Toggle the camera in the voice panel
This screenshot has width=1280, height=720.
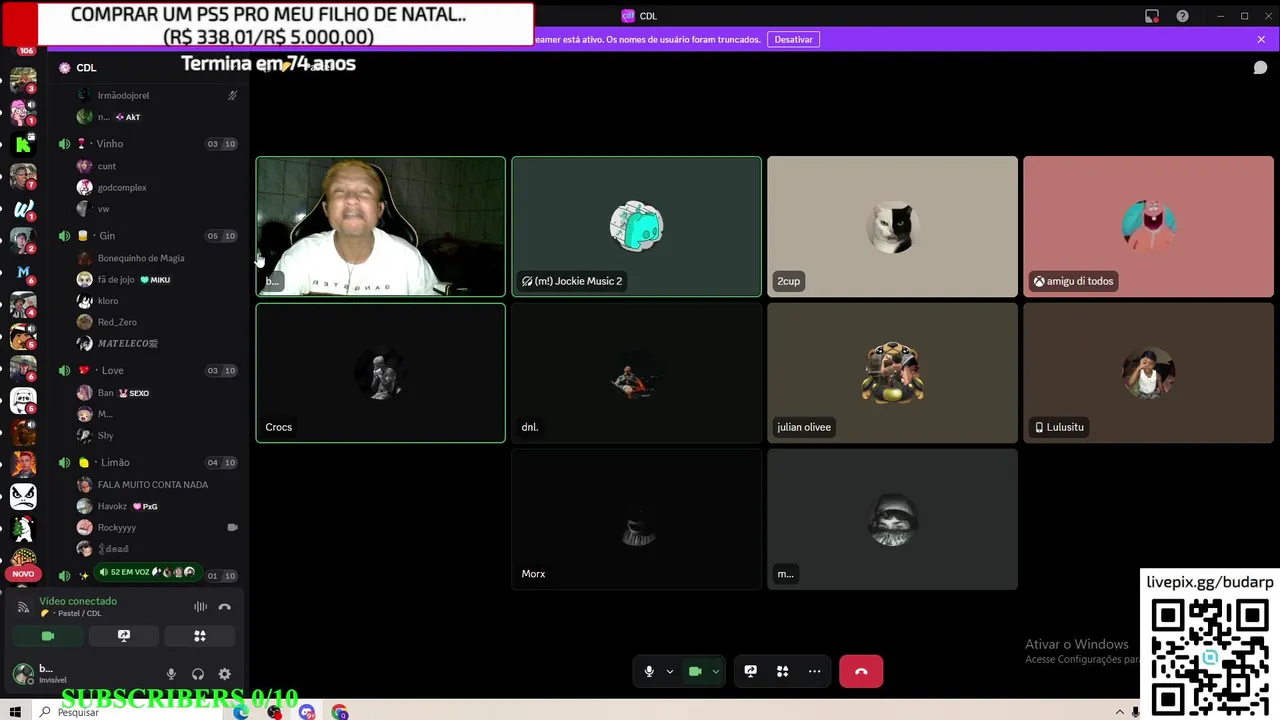pos(48,636)
